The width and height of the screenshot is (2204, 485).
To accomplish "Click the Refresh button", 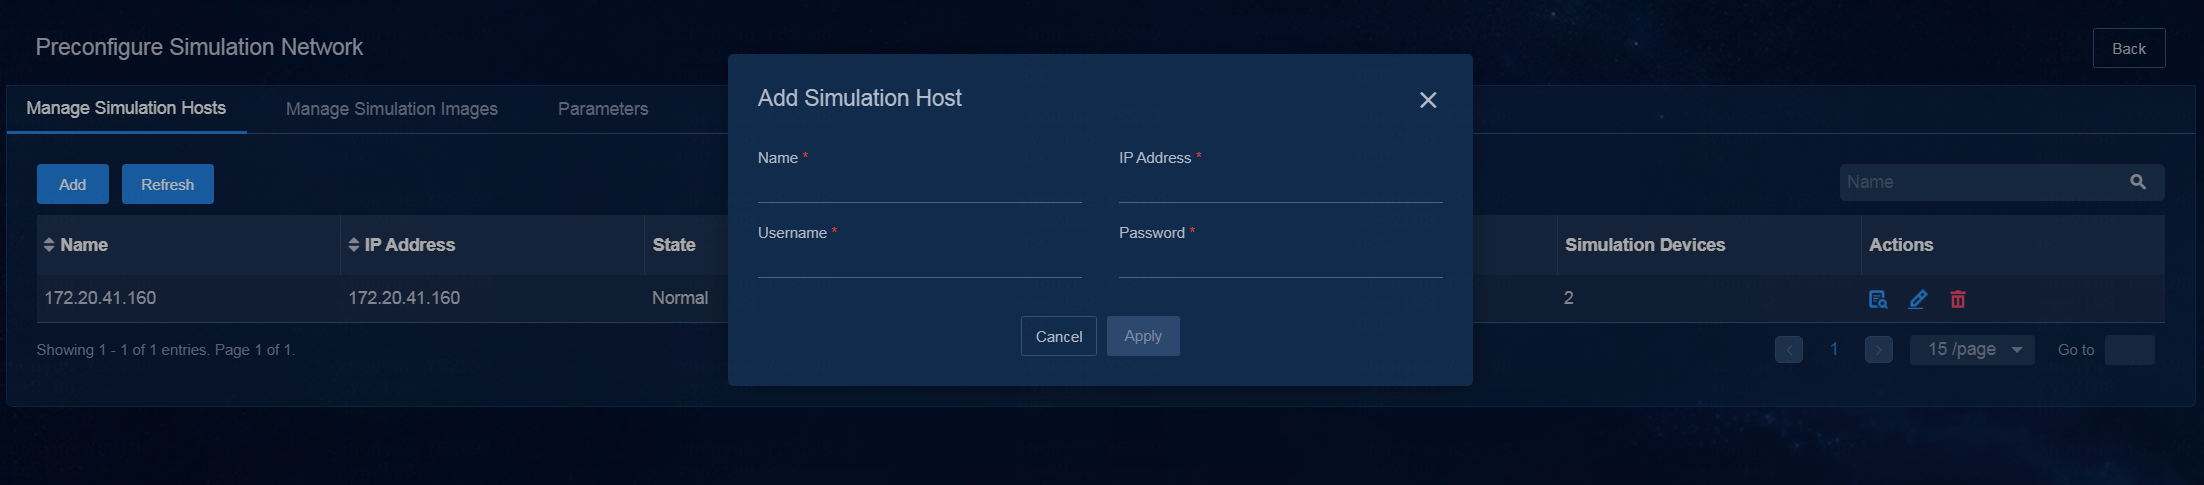I will pos(168,184).
